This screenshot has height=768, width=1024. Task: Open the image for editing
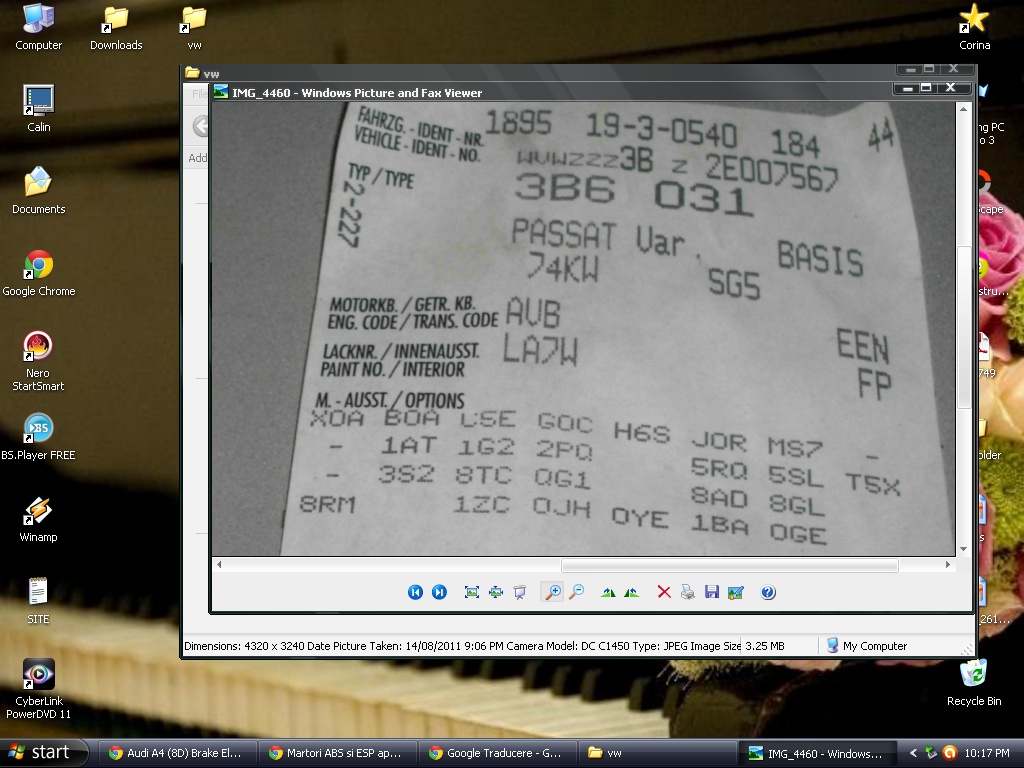(736, 592)
